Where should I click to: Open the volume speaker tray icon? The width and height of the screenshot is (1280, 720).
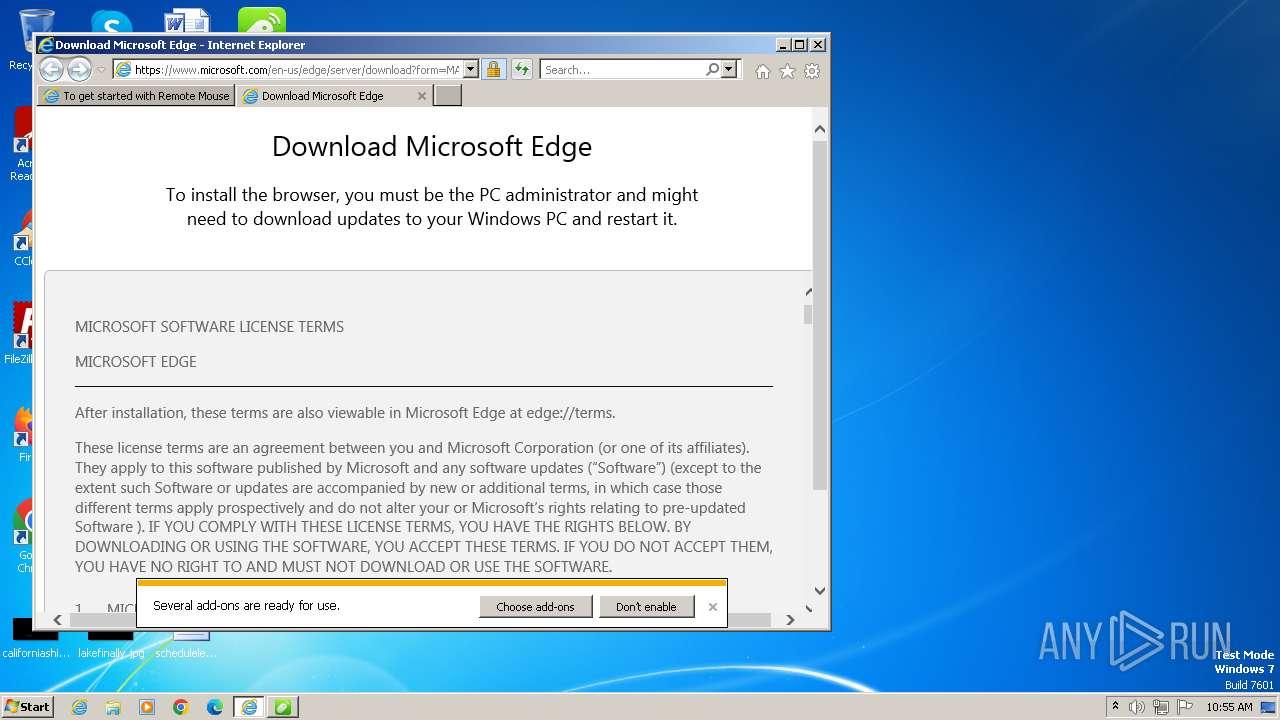click(x=1137, y=707)
